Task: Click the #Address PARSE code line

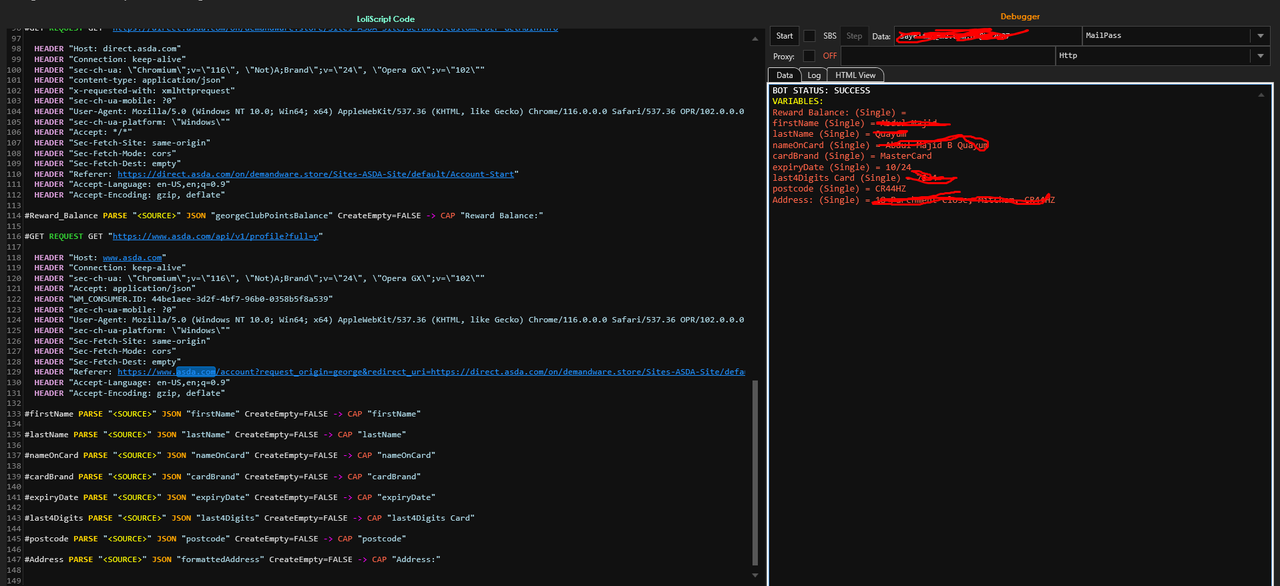Action: (232, 559)
